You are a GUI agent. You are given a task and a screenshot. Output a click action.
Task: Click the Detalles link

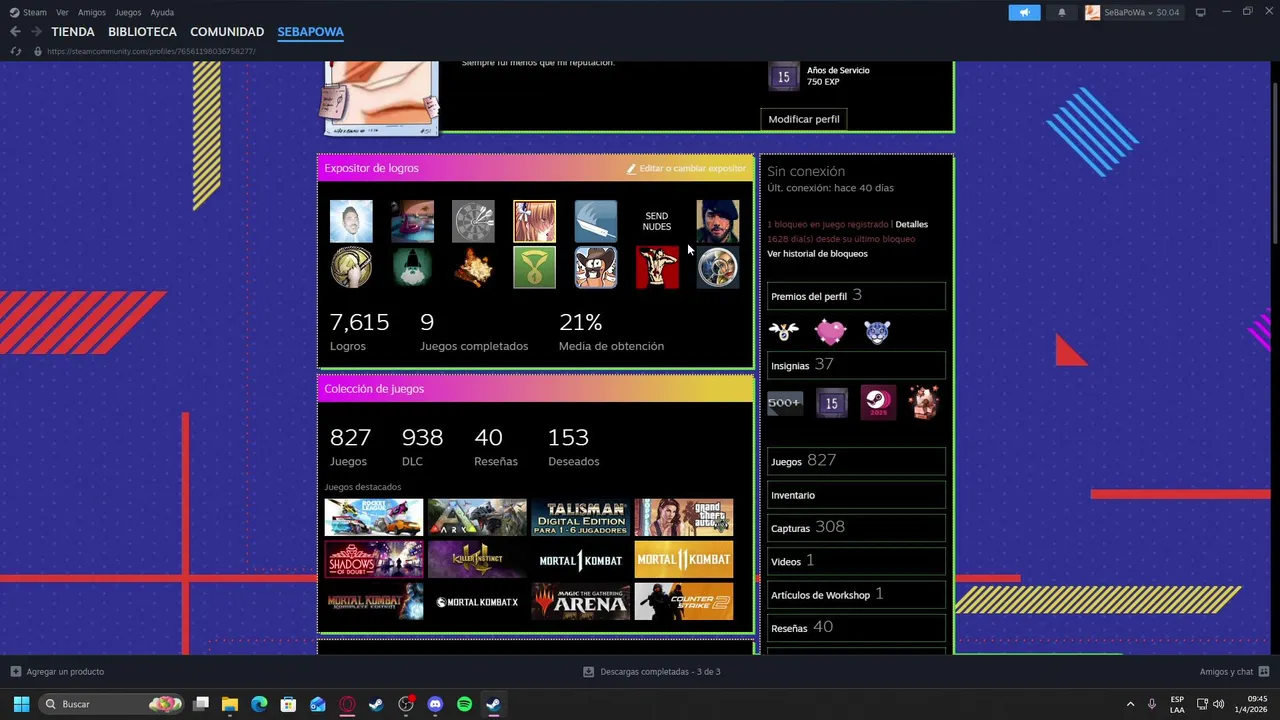912,225
